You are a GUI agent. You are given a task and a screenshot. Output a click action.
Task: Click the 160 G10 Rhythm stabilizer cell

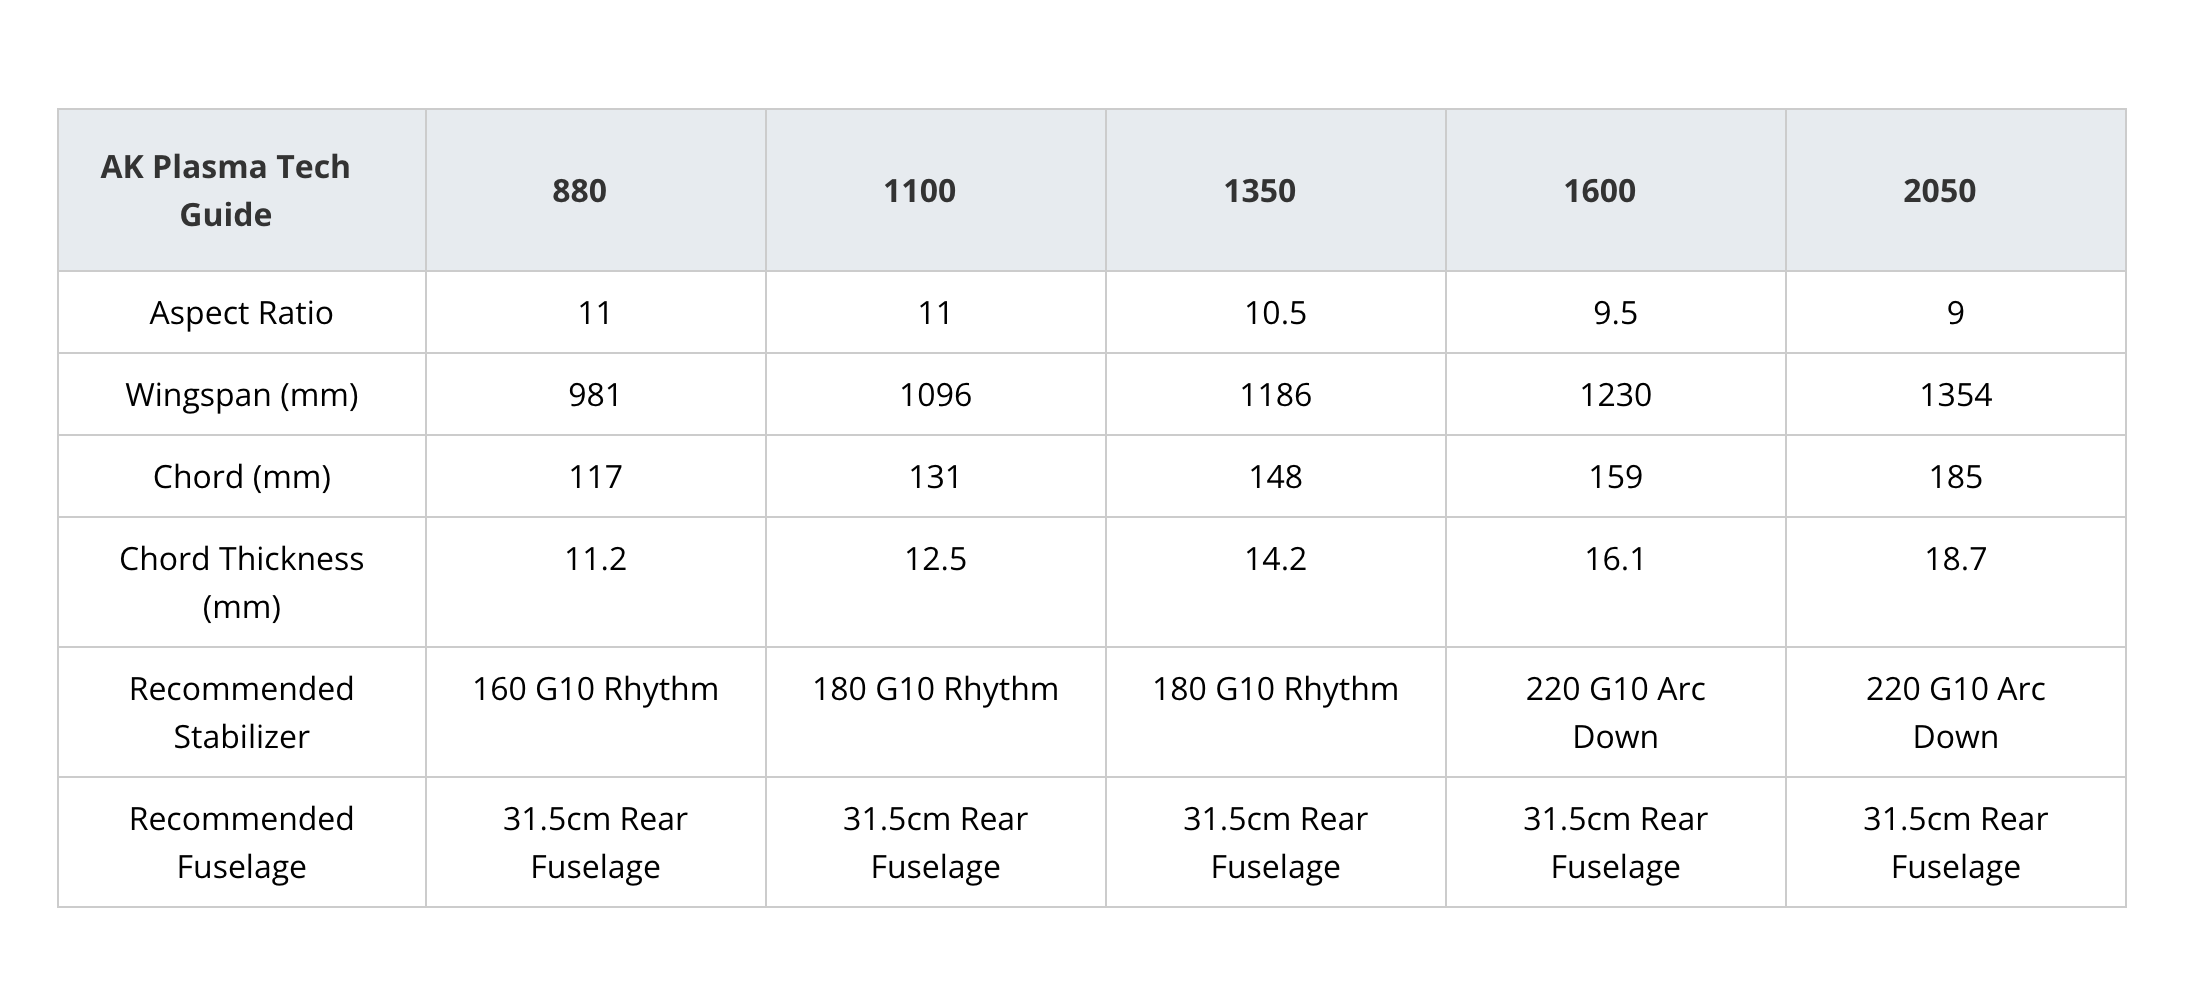pyautogui.click(x=595, y=689)
